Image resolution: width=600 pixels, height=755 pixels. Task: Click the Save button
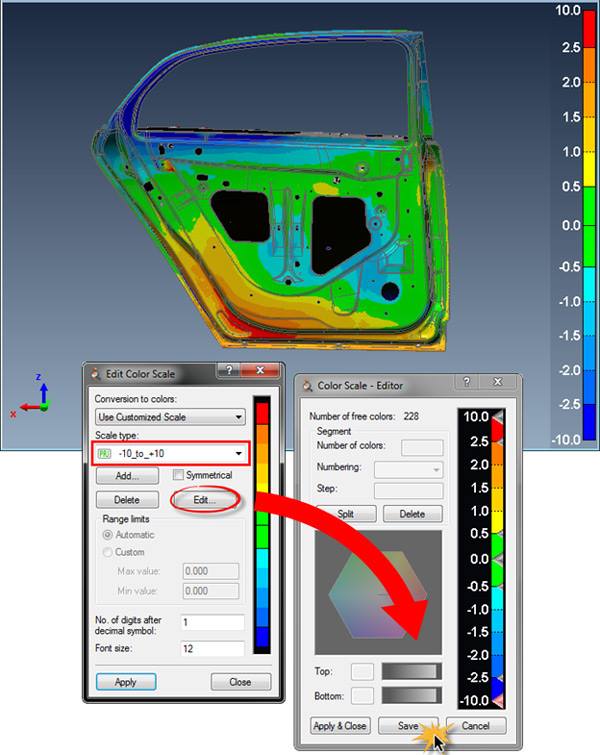pyautogui.click(x=408, y=726)
